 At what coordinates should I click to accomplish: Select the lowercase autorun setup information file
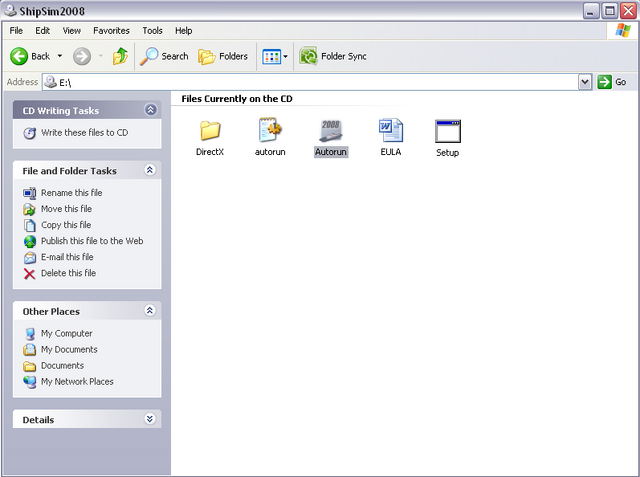tap(270, 129)
